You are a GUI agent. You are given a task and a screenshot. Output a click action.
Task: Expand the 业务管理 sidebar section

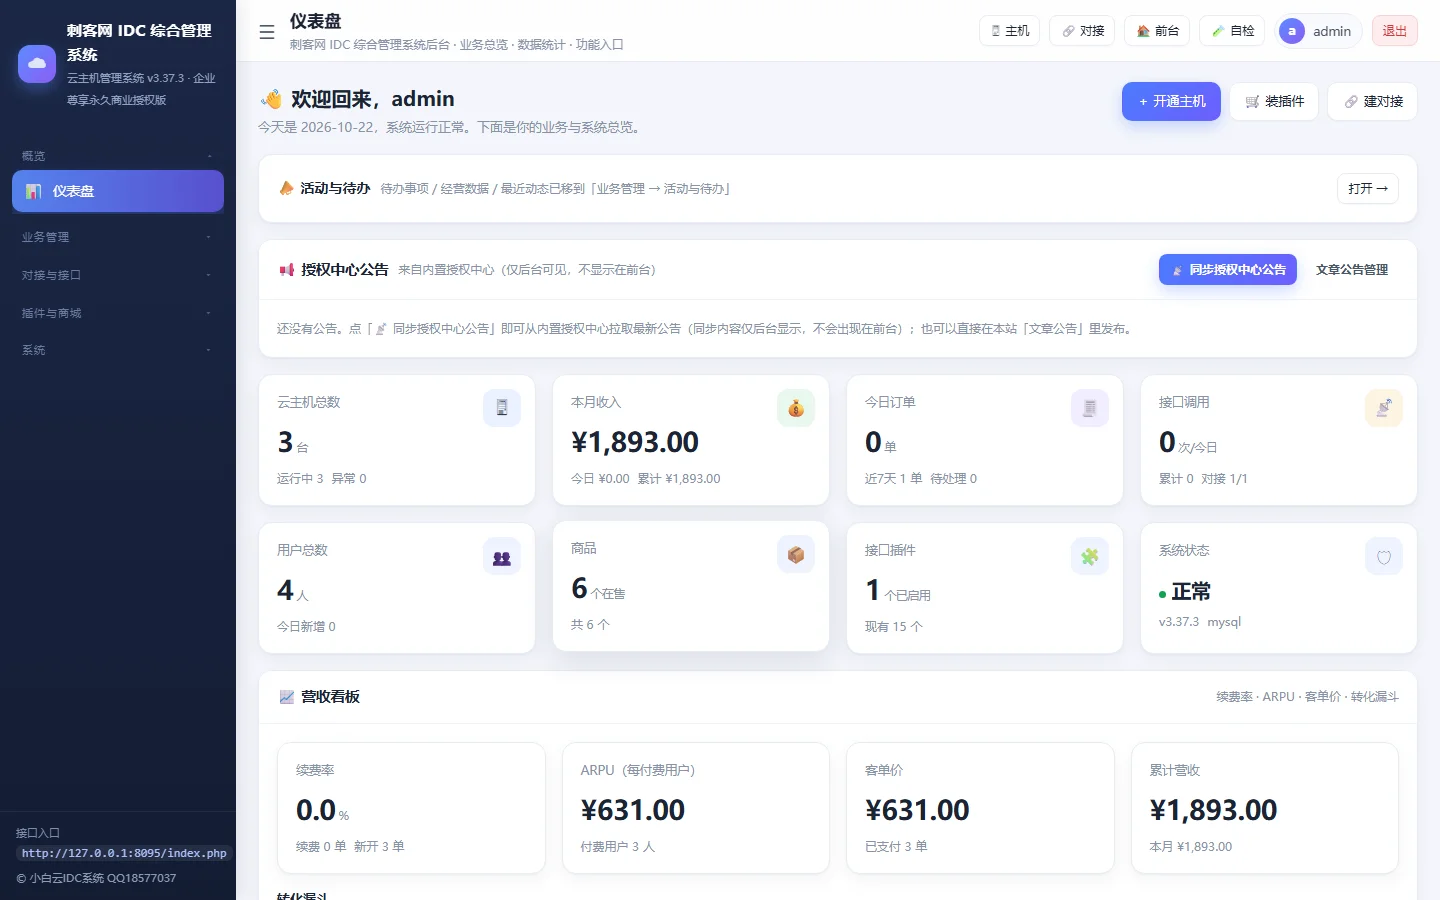click(x=118, y=237)
